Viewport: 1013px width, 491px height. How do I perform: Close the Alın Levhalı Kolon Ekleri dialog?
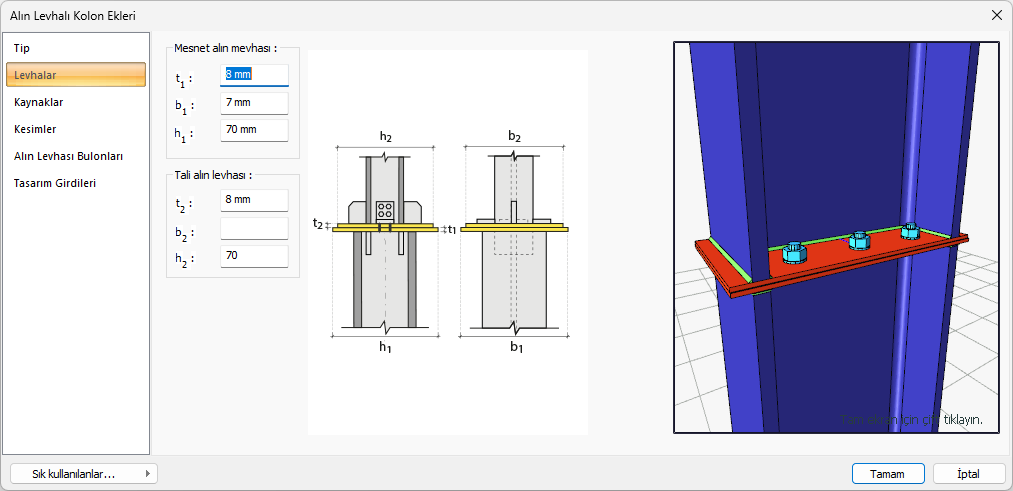996,15
